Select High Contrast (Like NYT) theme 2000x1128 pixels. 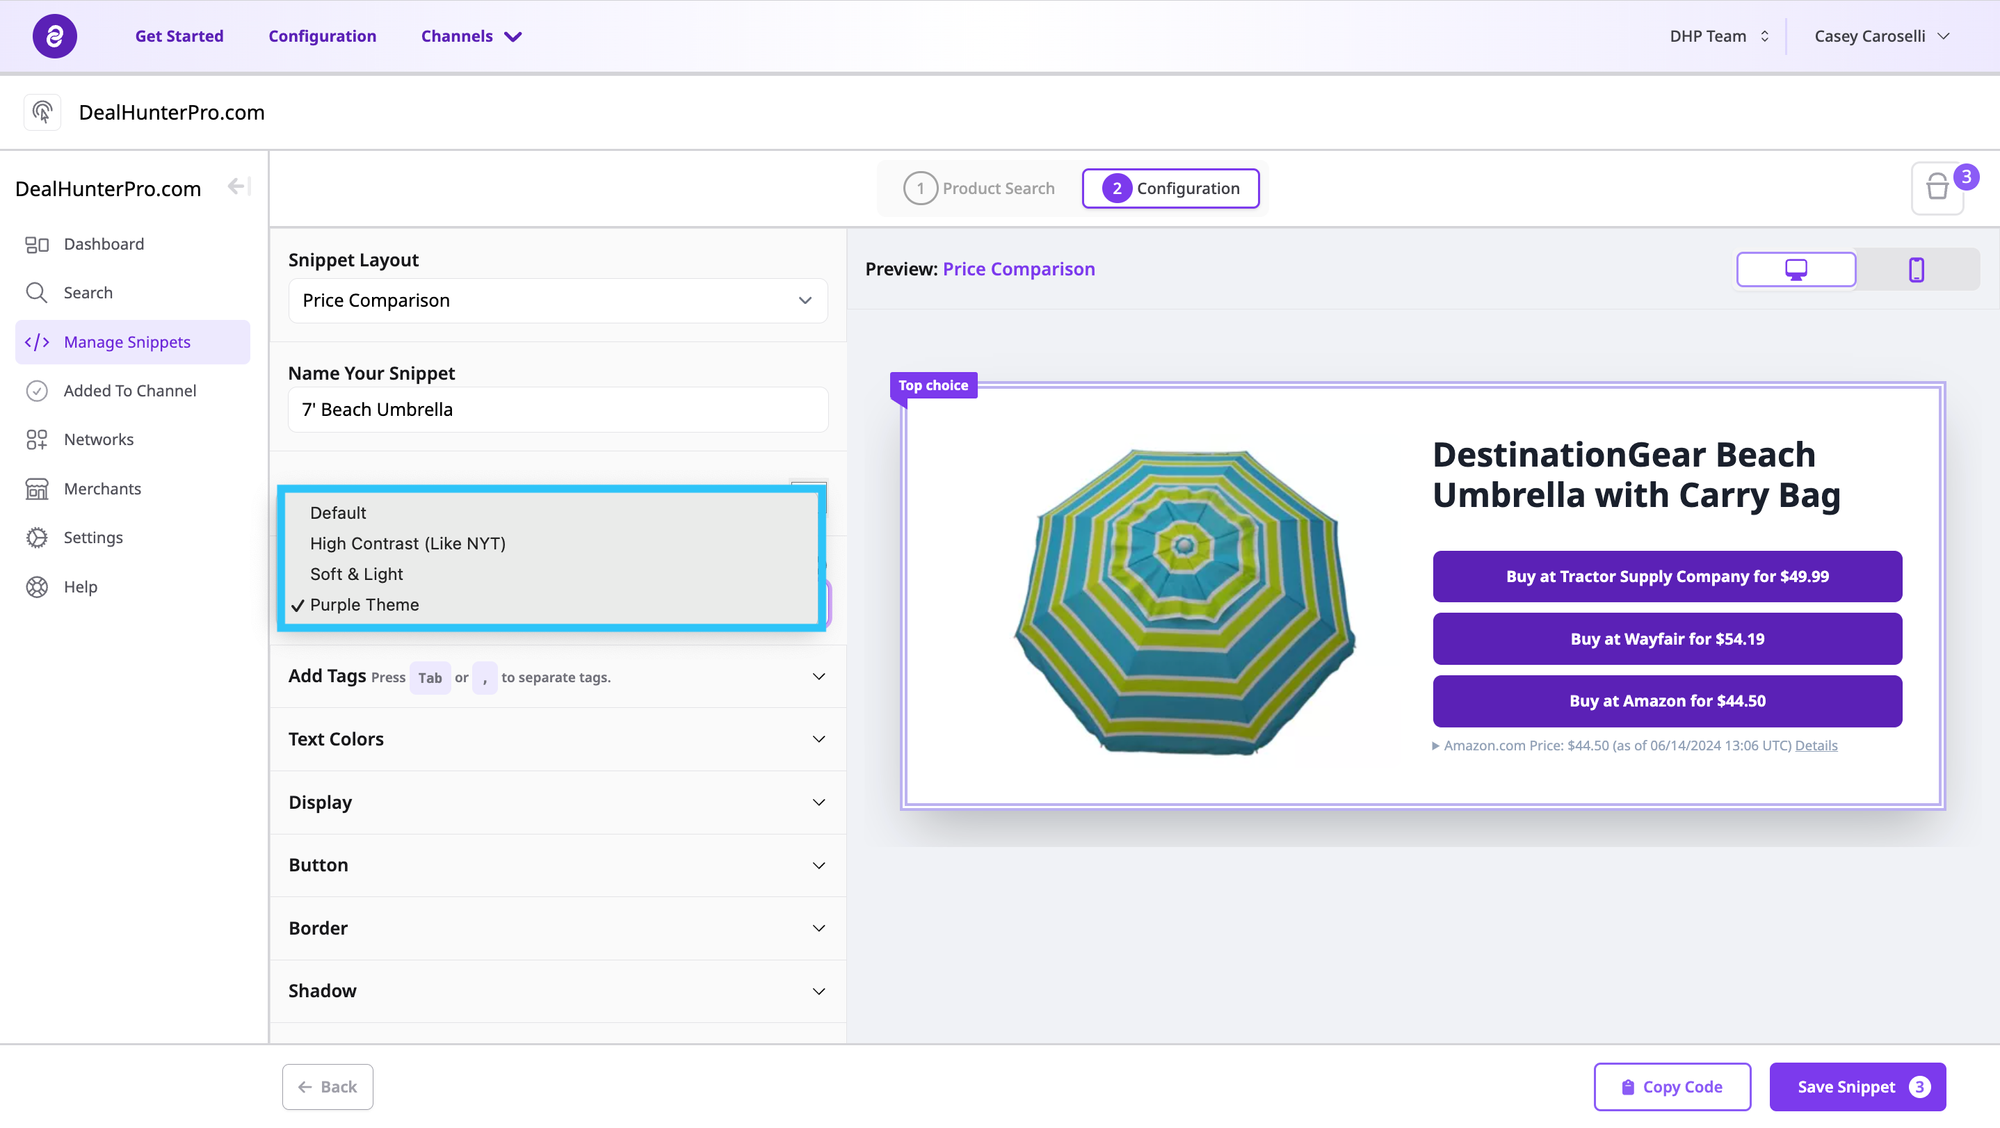(407, 544)
